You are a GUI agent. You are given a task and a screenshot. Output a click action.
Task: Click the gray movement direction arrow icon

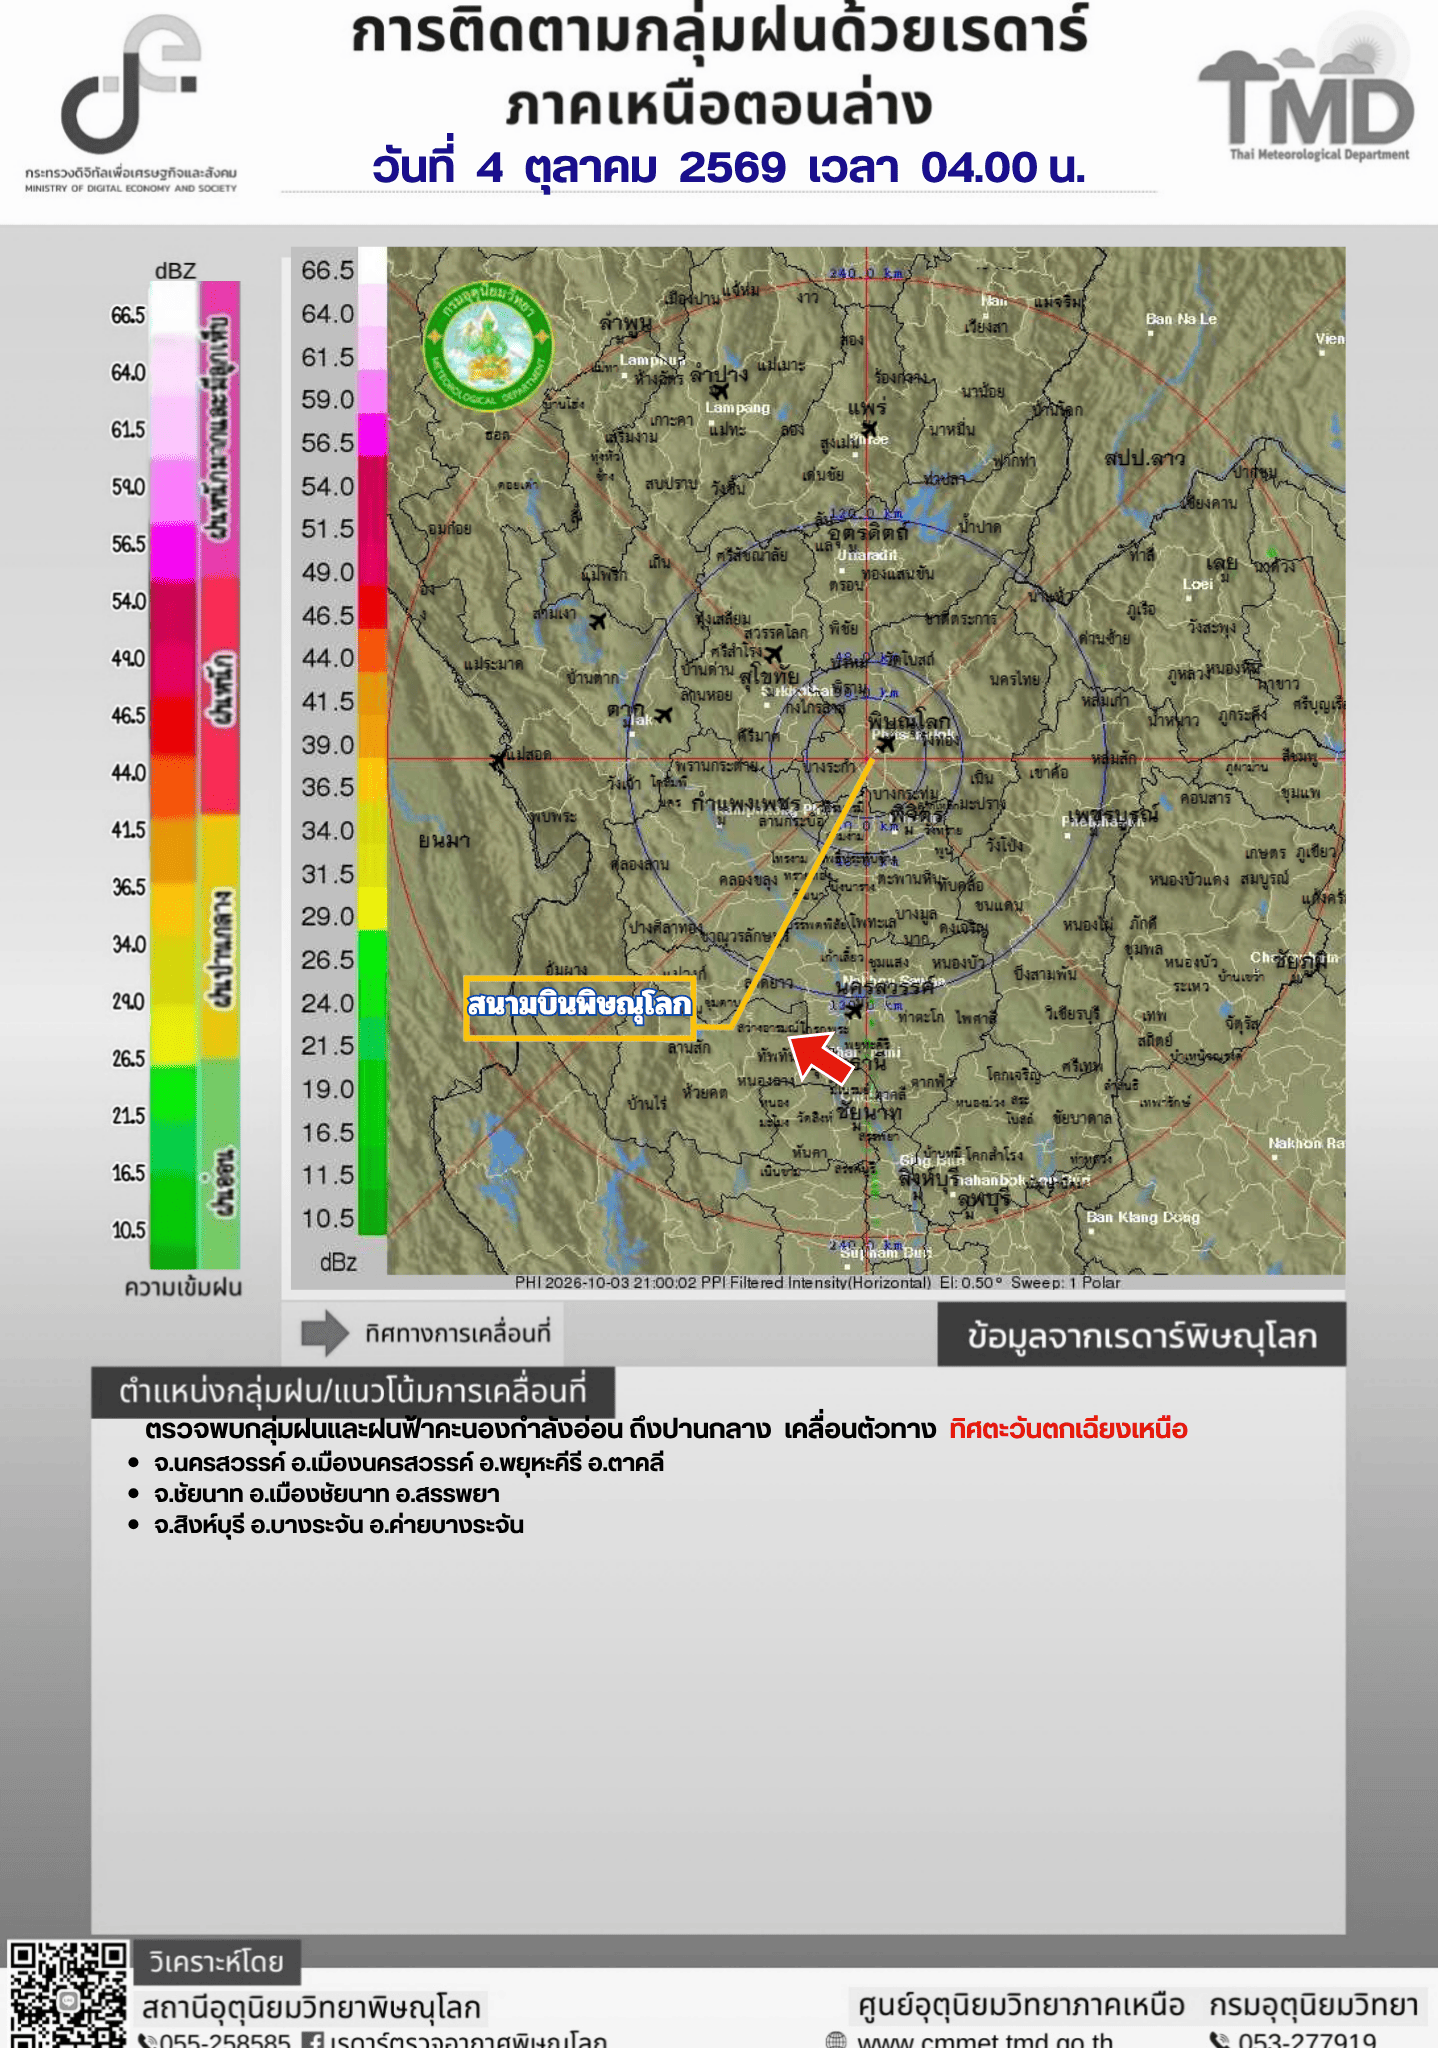325,1333
